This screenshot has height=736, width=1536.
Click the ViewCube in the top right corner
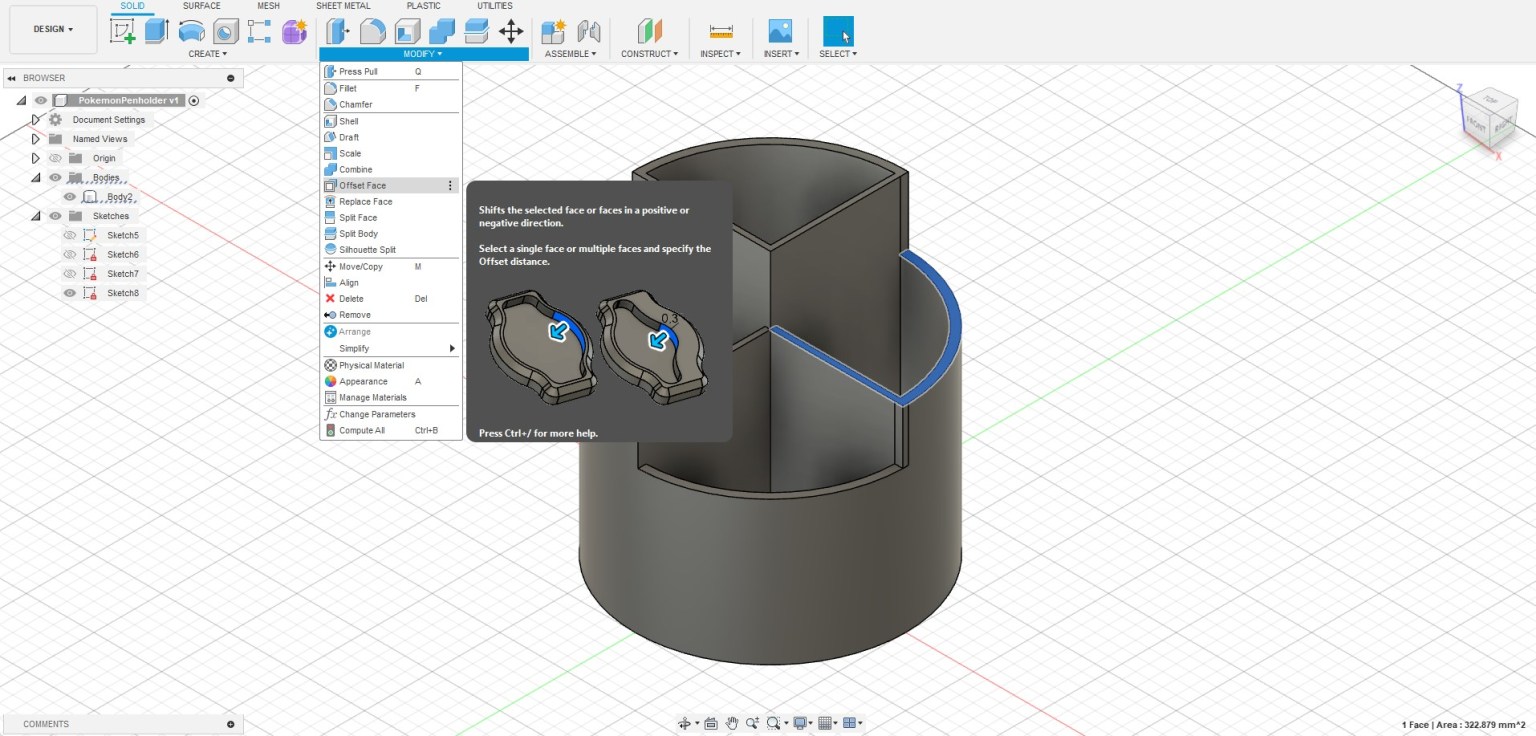point(1487,115)
